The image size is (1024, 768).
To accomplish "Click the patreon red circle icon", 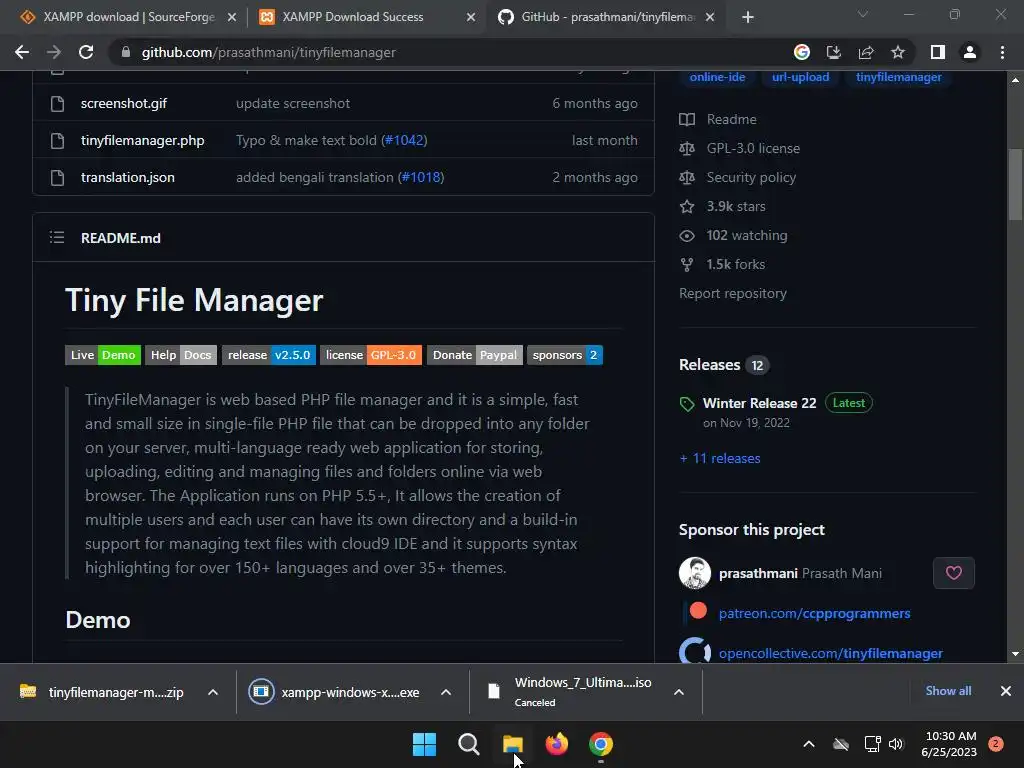I will [698, 611].
